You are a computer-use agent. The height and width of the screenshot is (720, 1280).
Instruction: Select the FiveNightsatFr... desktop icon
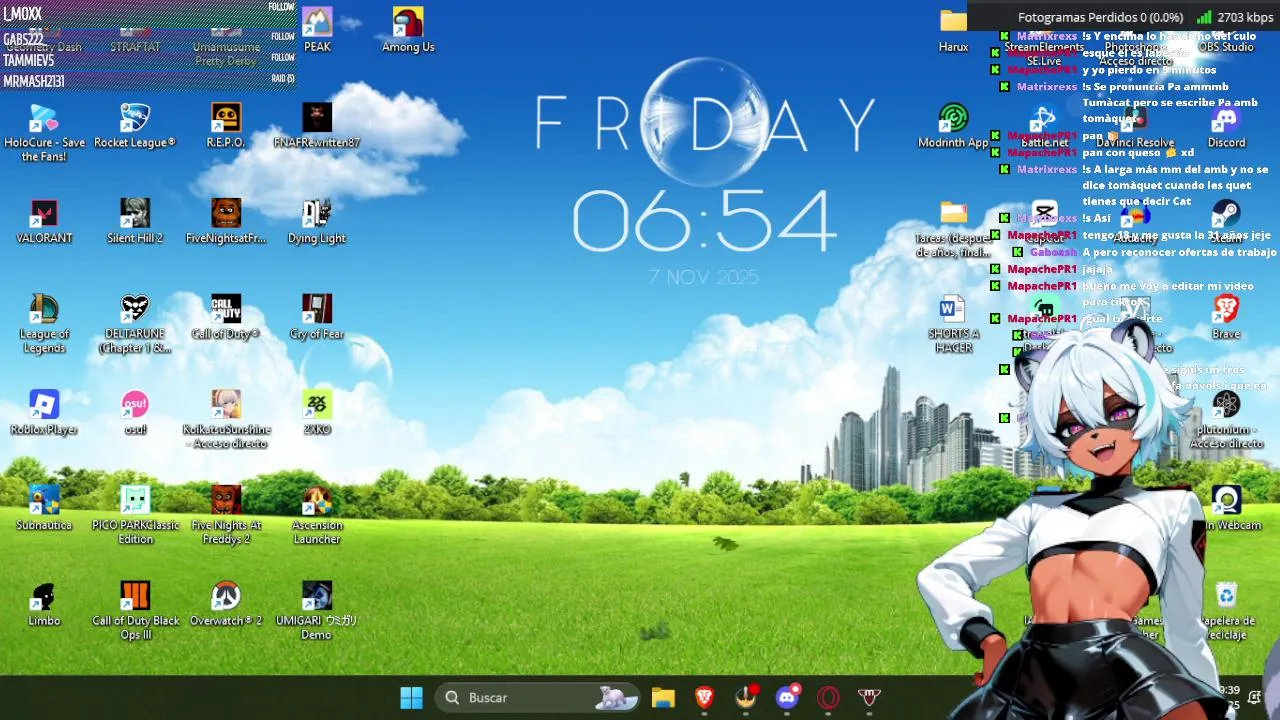(226, 222)
